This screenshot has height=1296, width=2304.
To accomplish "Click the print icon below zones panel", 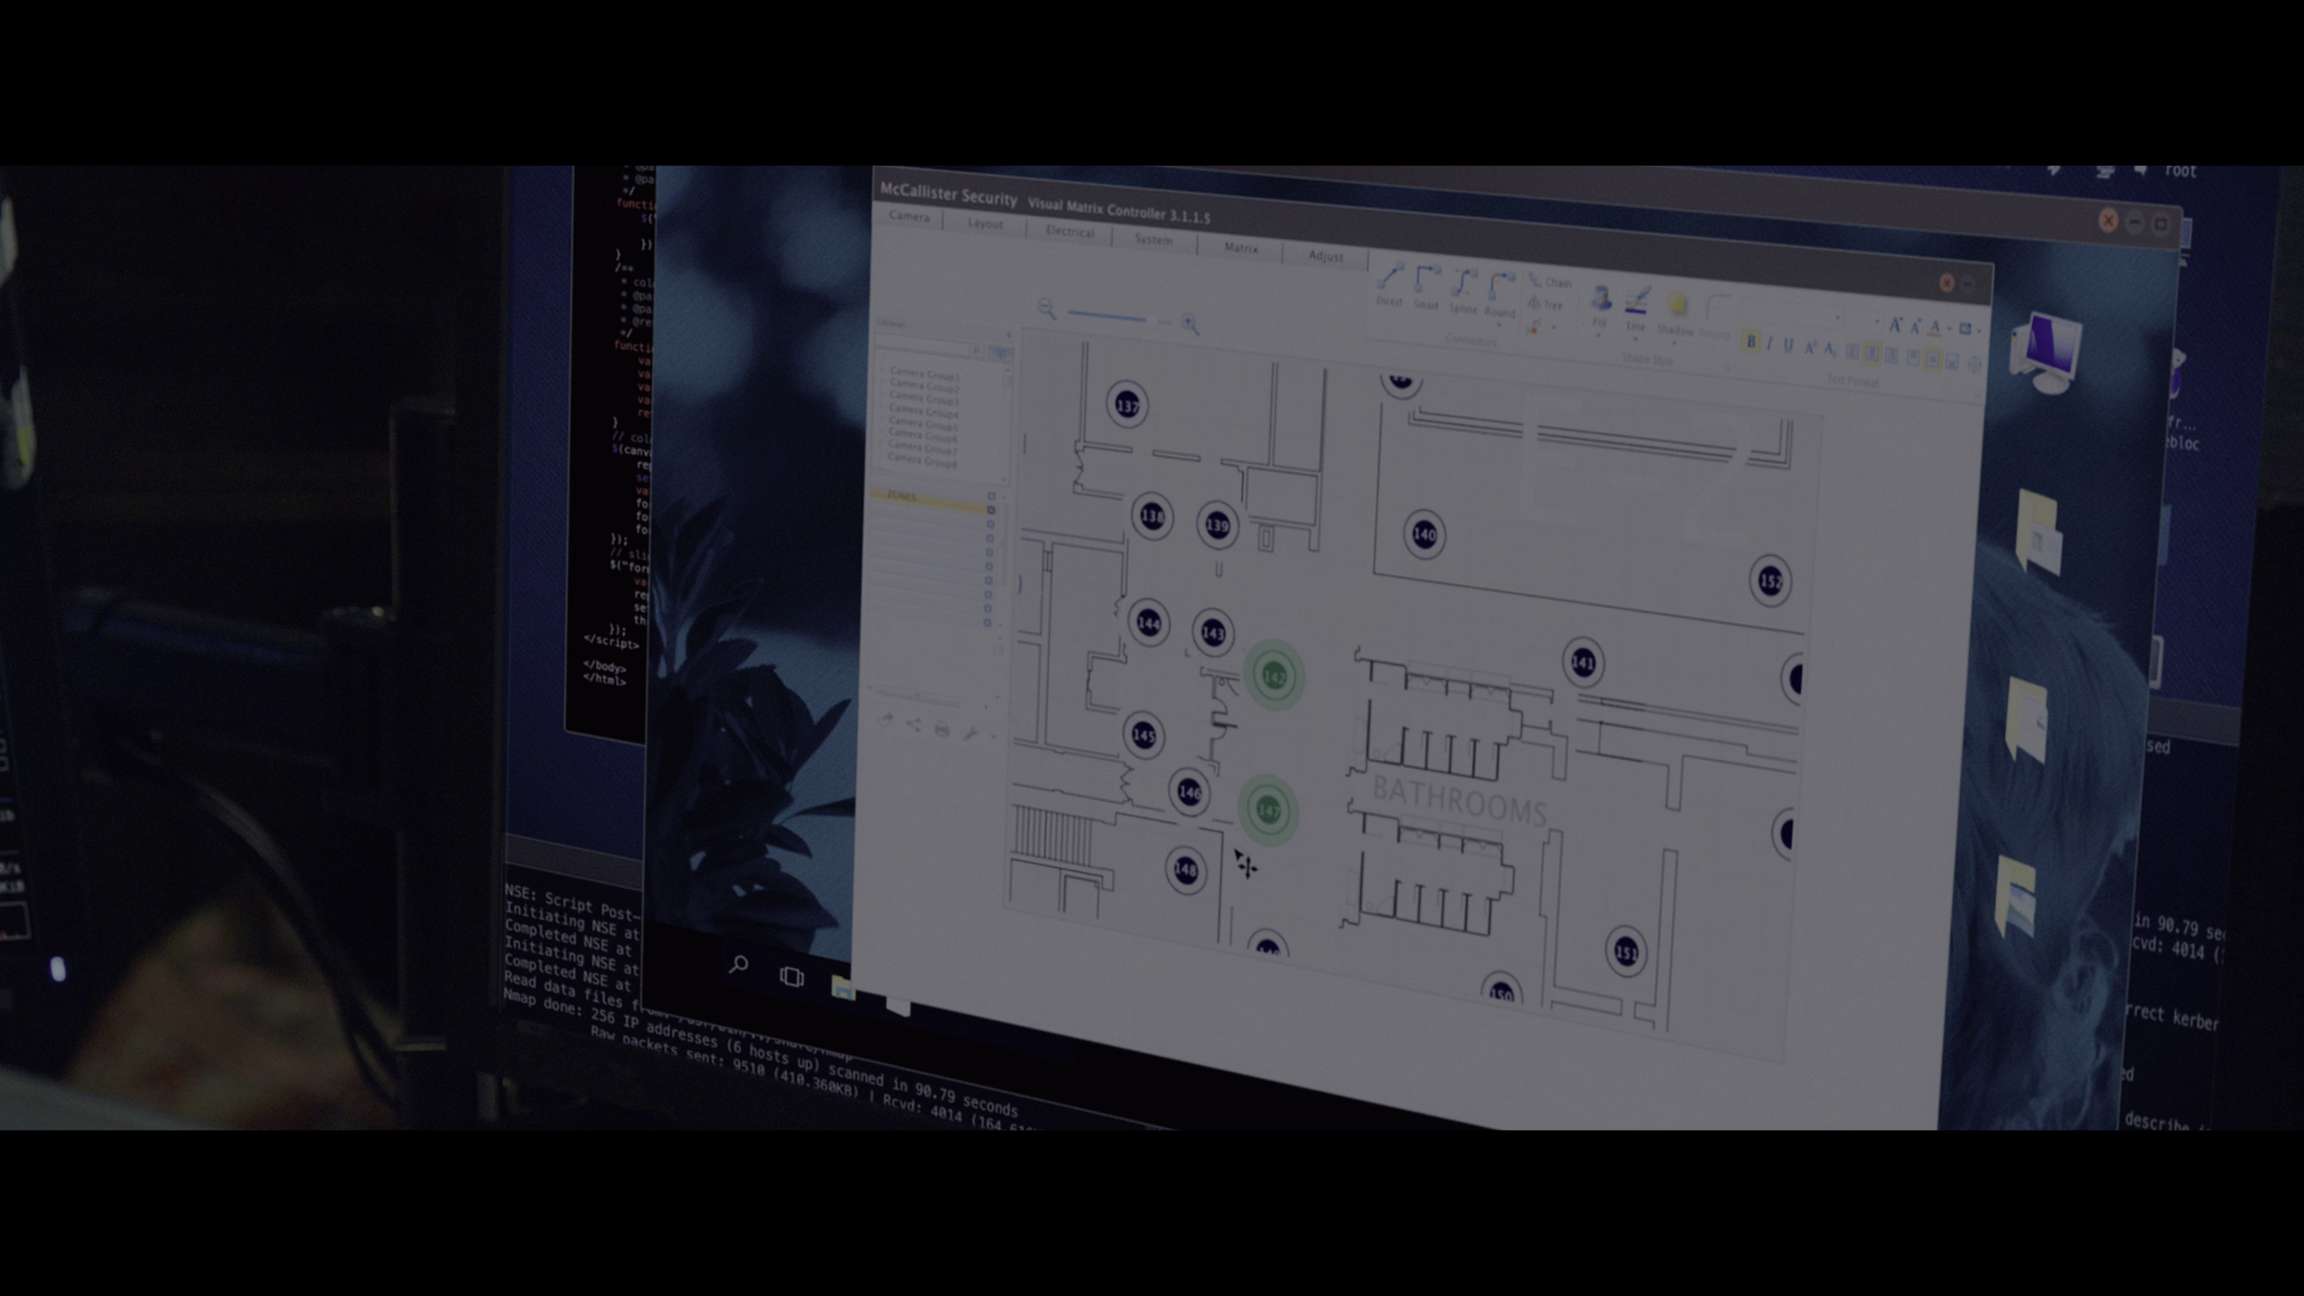I will pyautogui.click(x=942, y=730).
